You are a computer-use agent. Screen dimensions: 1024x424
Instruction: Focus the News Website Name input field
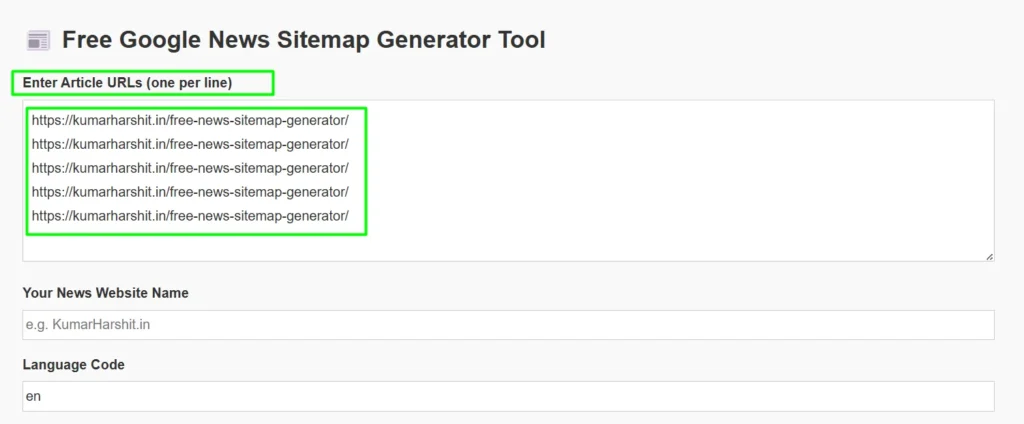tap(508, 325)
